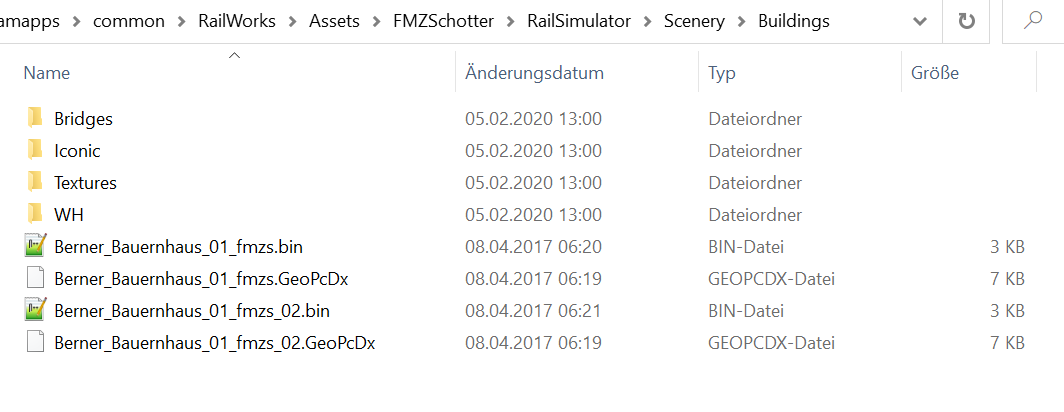Click the WH folder icon
The width and height of the screenshot is (1064, 412).
point(35,214)
